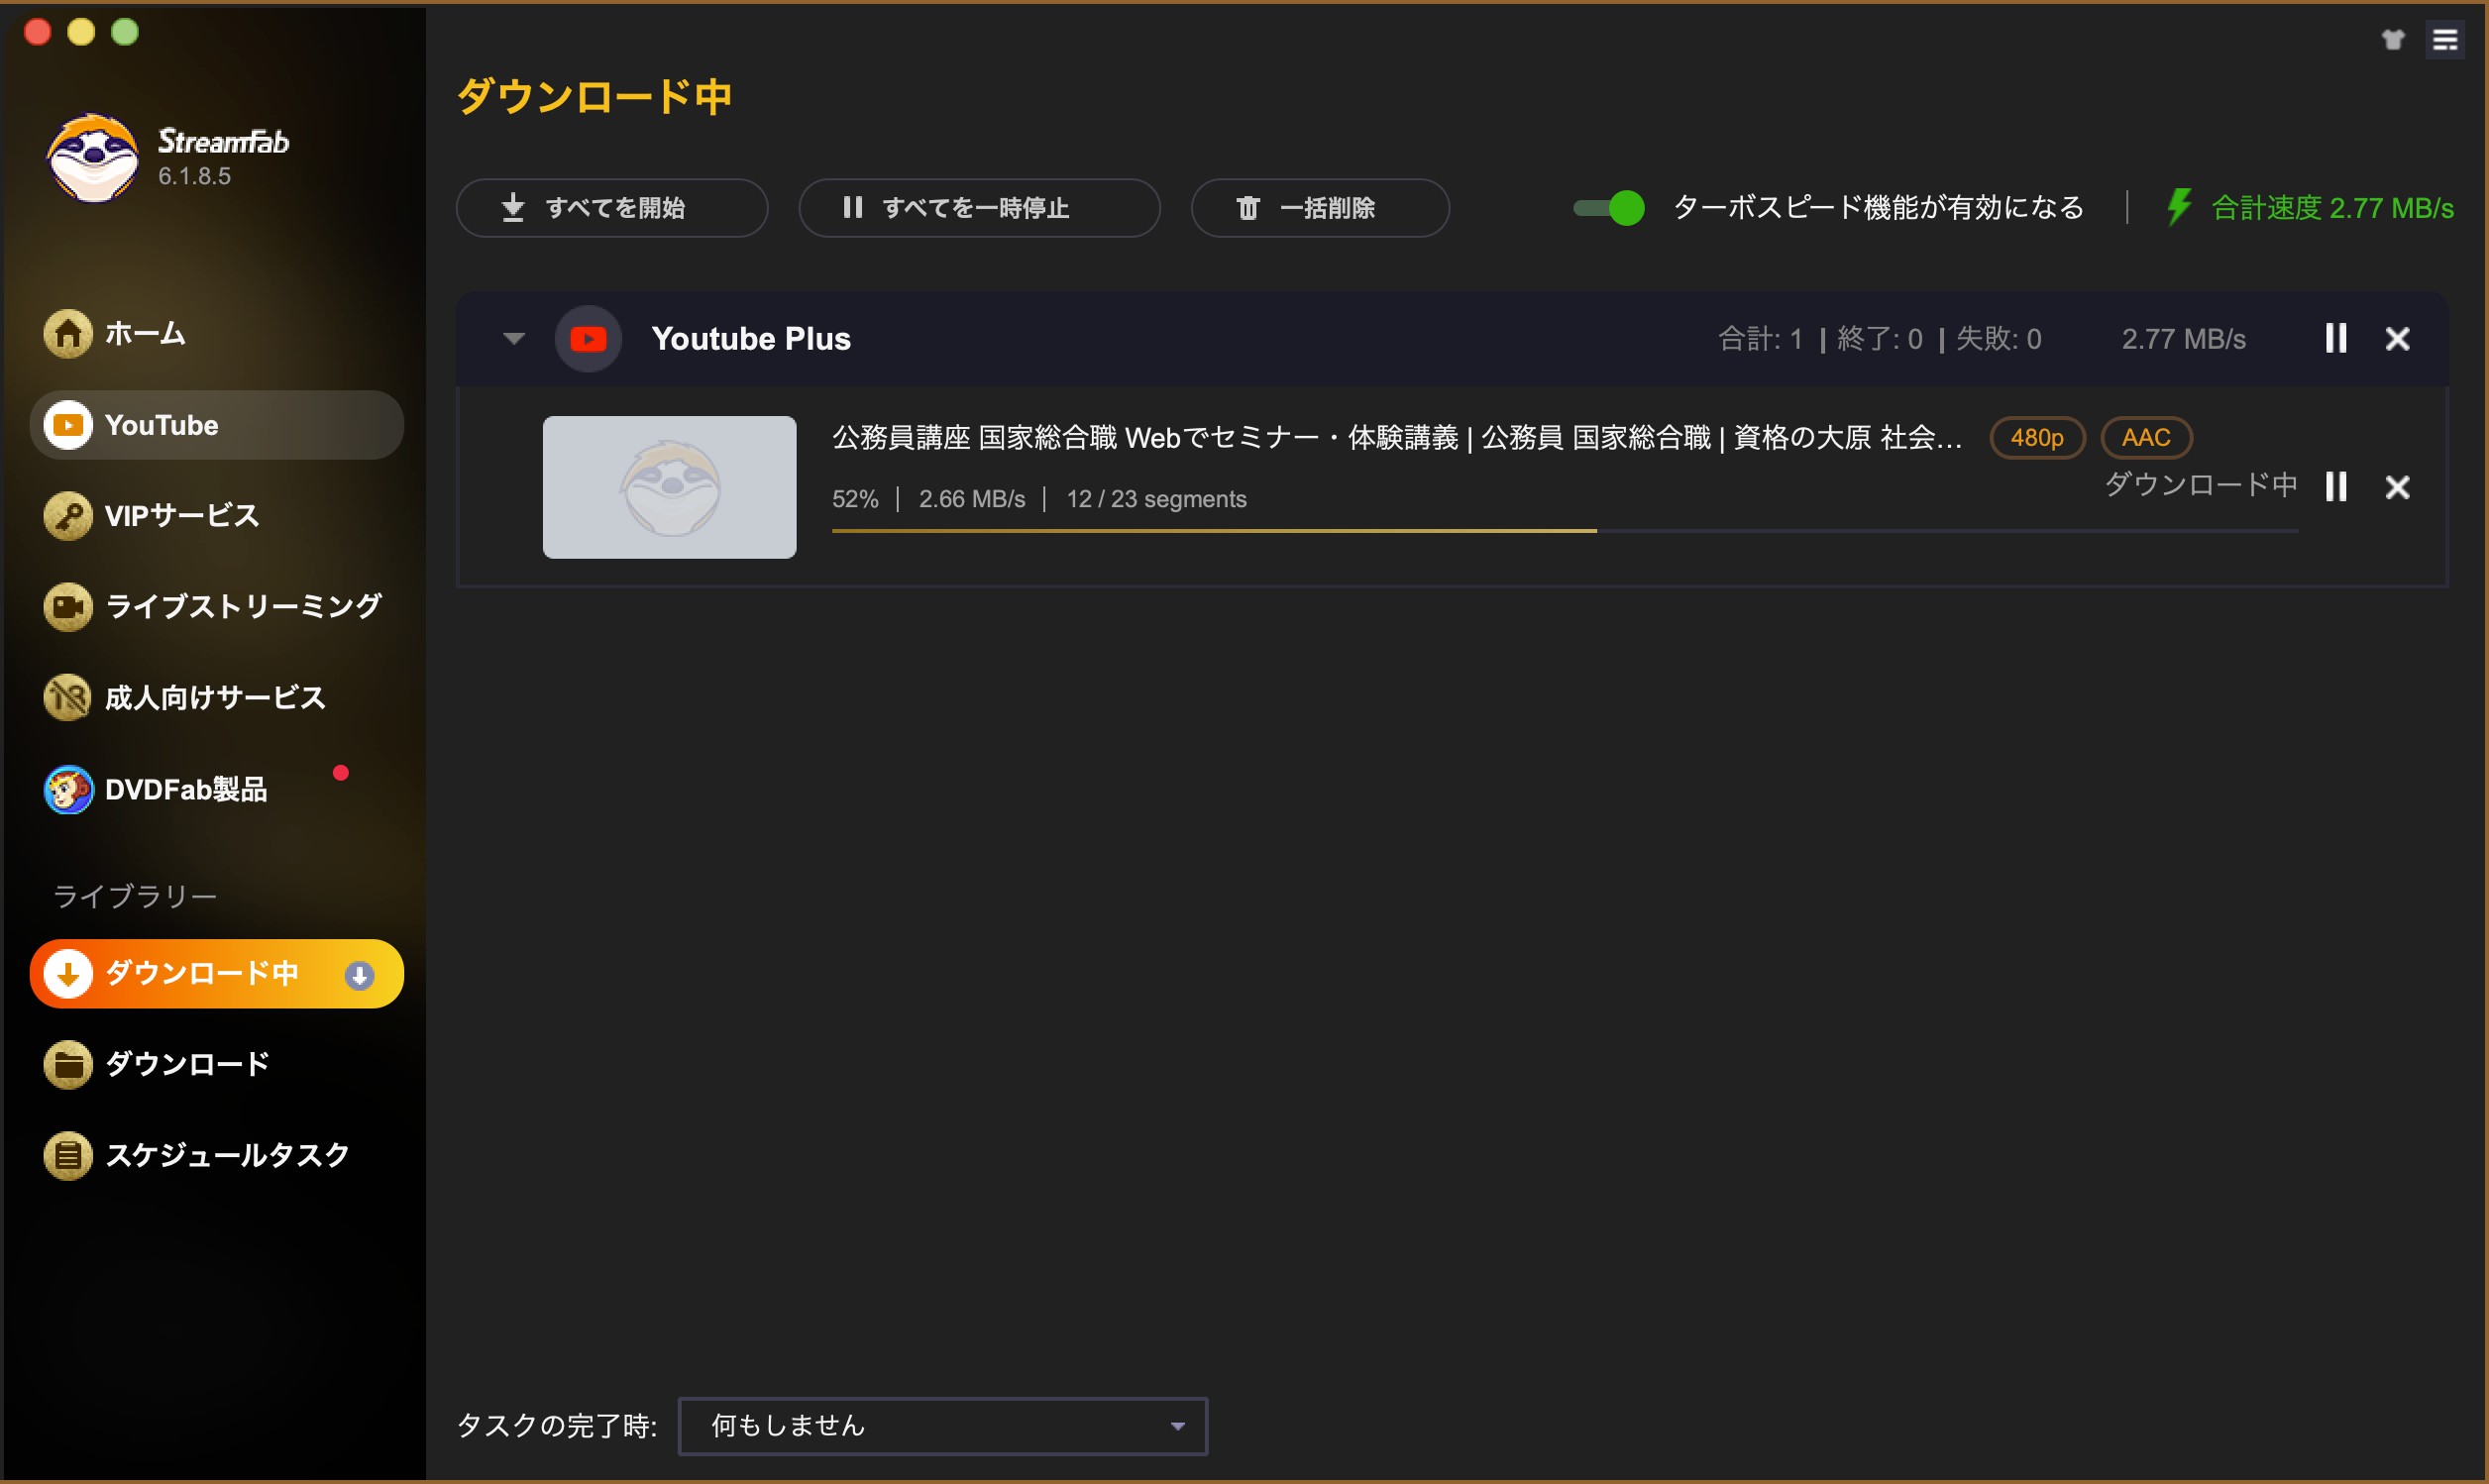The height and width of the screenshot is (1484, 2489).
Task: Remove the Youtube Plus group with X
Action: pos(2397,339)
